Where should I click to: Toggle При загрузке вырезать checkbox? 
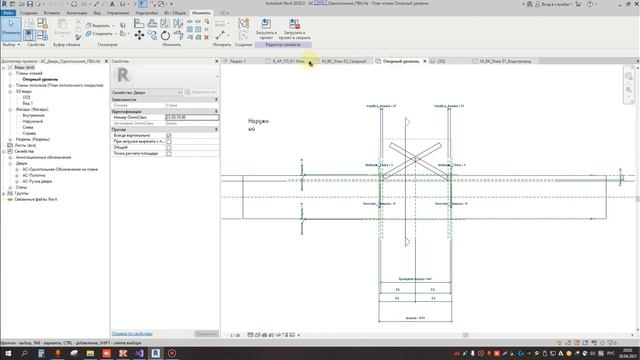[x=169, y=142]
